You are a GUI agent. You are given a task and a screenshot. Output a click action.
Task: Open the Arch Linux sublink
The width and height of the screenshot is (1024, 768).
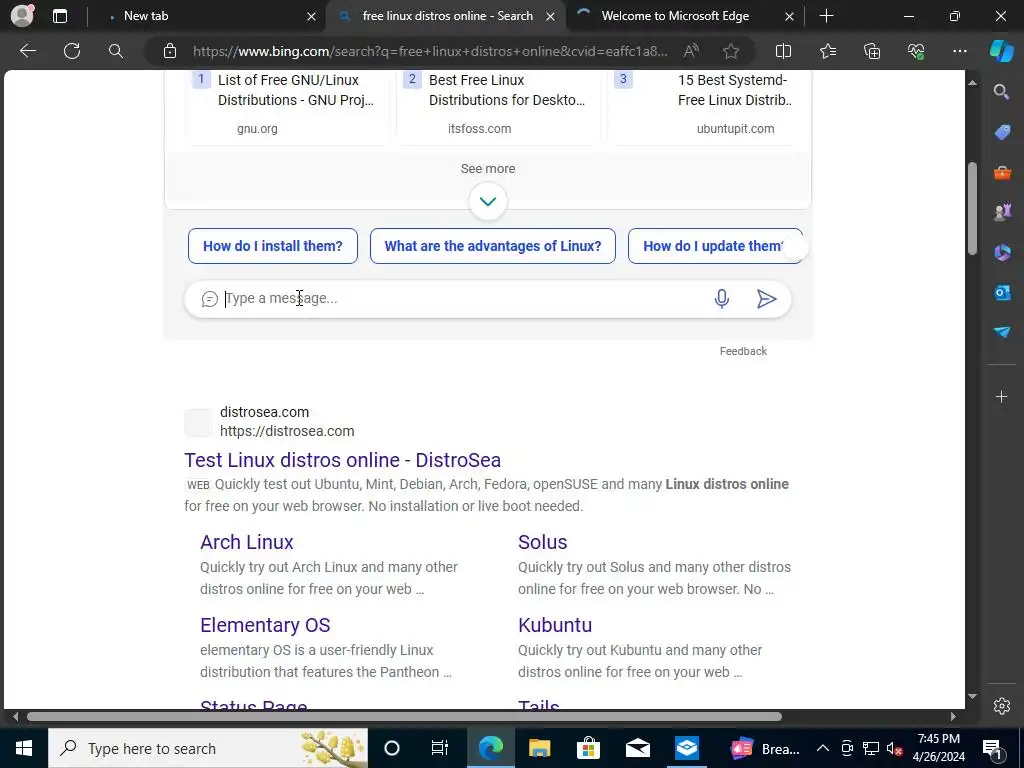[x=247, y=542]
